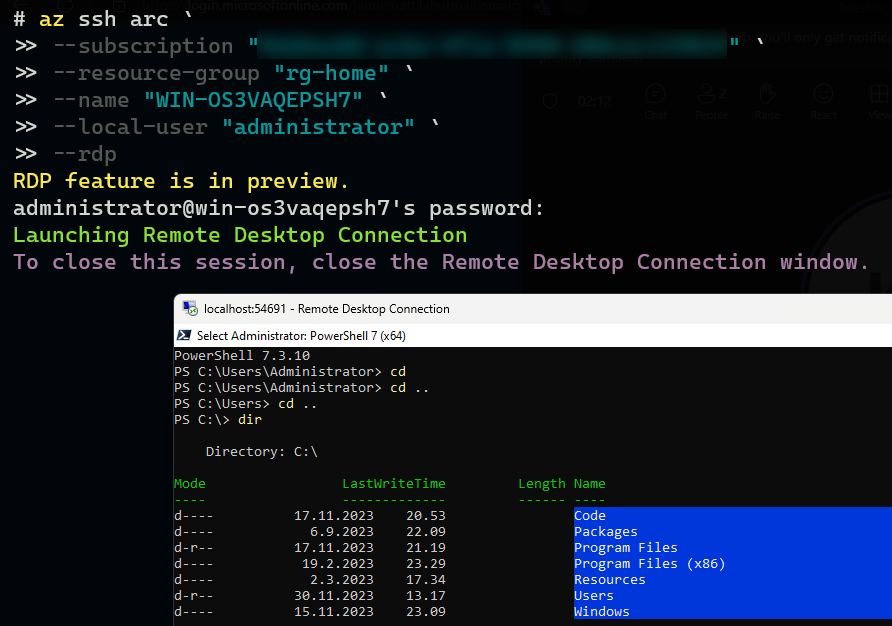Open the People panel in the background Teams meeting
892x626 pixels.
(x=712, y=102)
